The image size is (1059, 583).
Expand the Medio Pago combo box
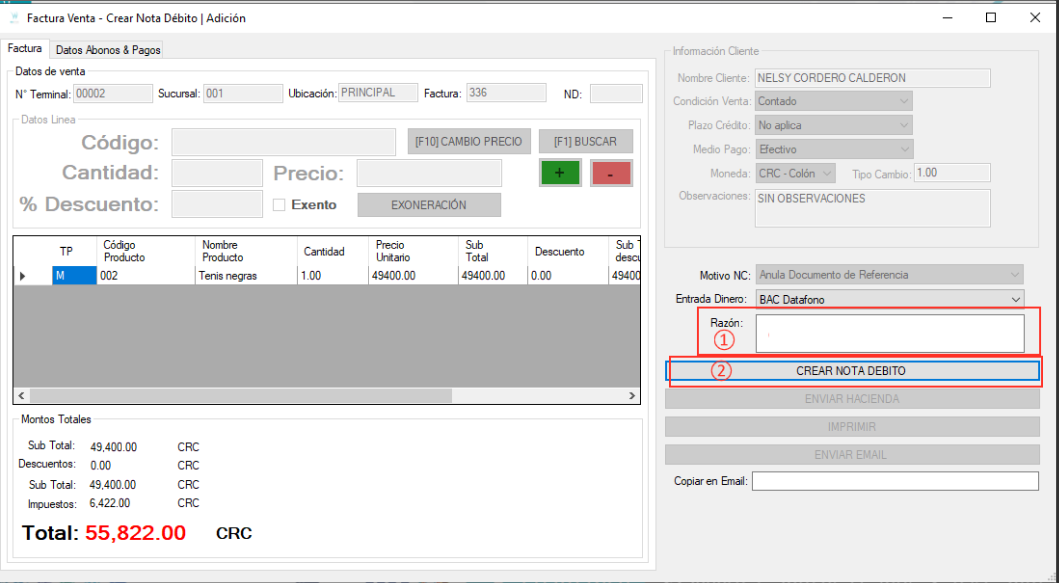pyautogui.click(x=833, y=149)
